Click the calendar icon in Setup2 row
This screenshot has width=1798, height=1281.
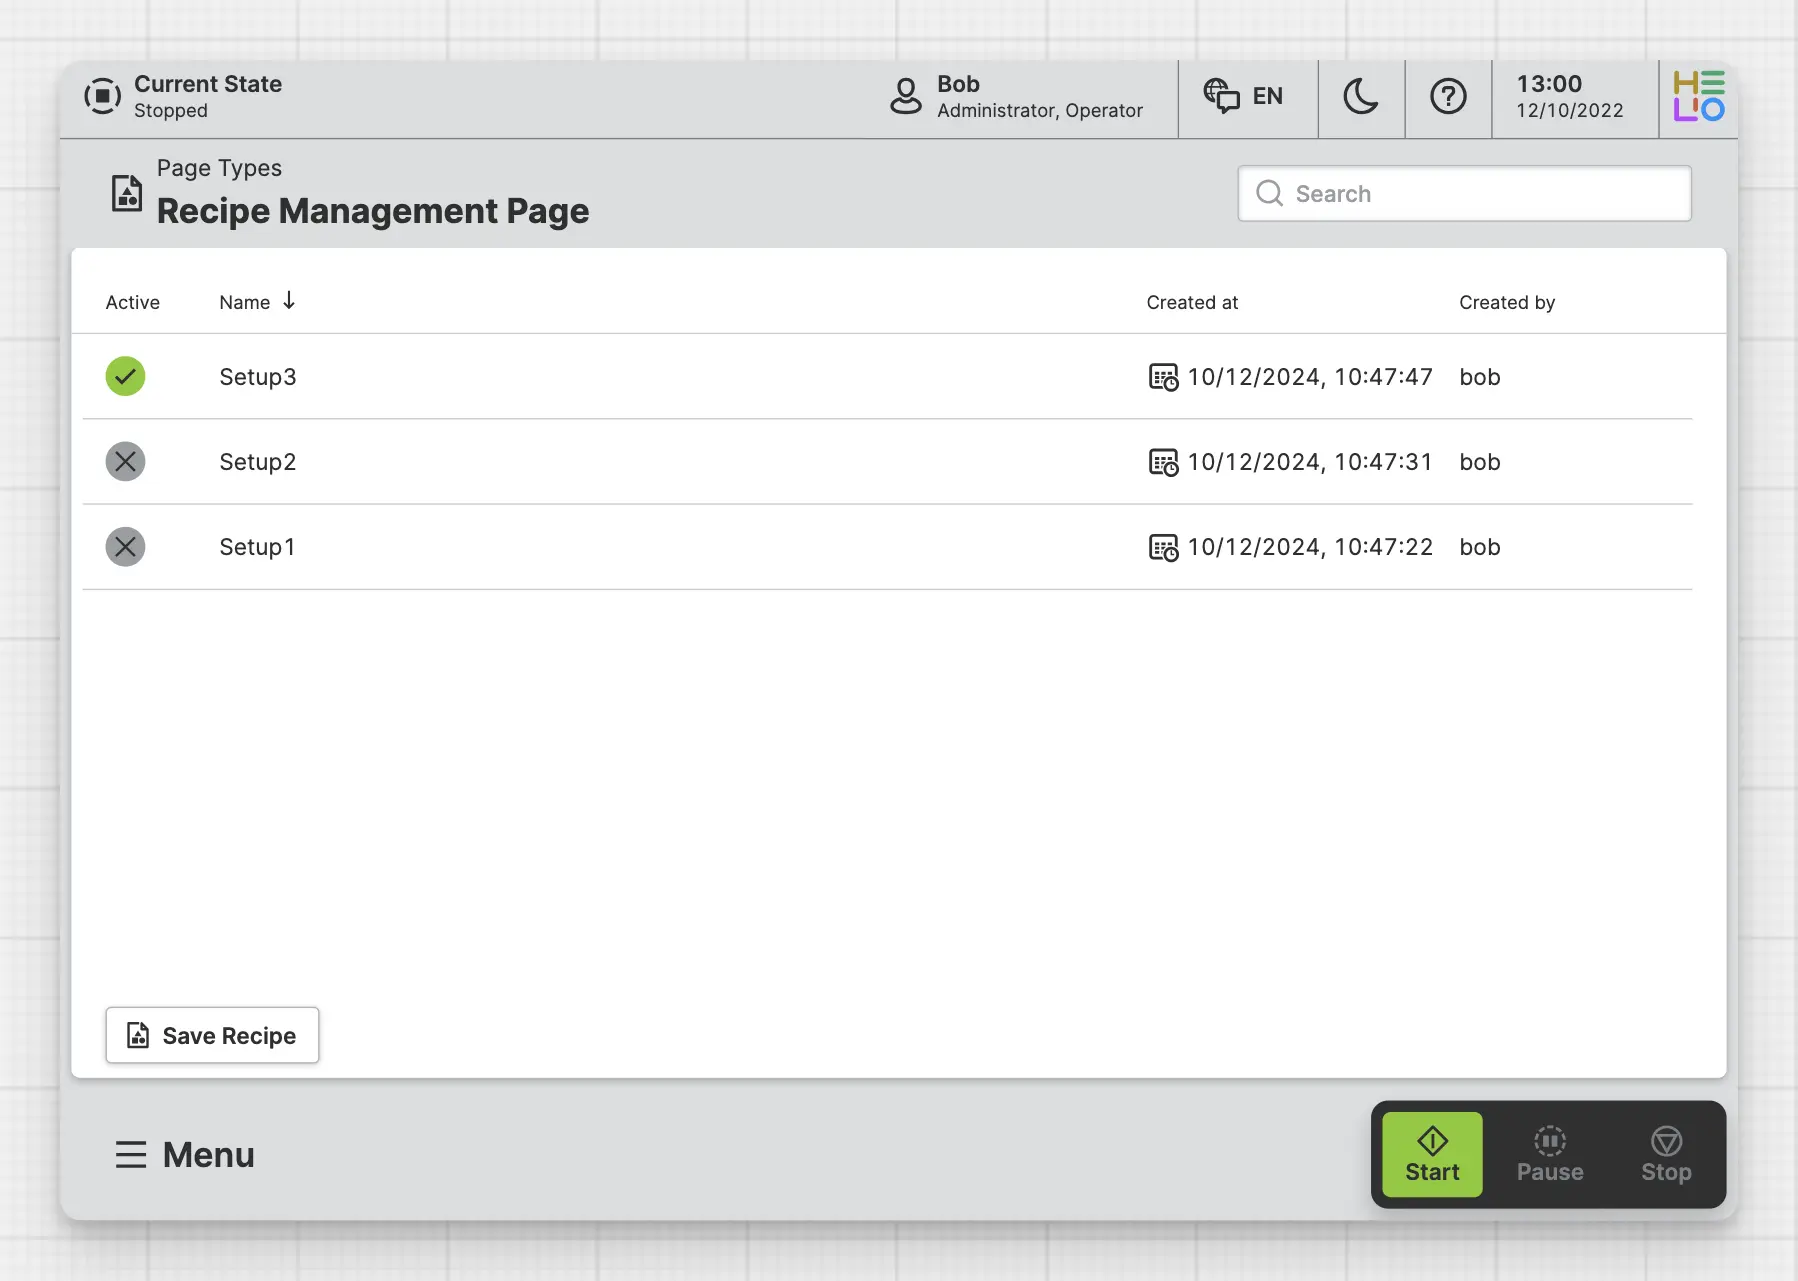pos(1163,462)
